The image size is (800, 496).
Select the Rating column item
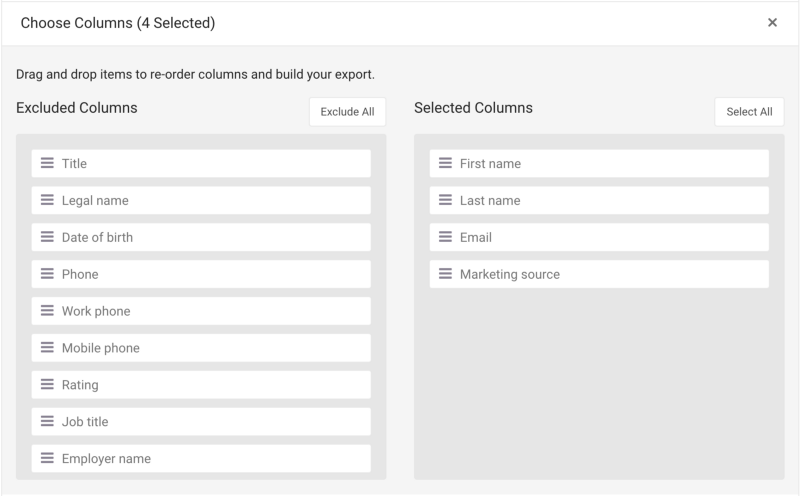[x=200, y=385]
